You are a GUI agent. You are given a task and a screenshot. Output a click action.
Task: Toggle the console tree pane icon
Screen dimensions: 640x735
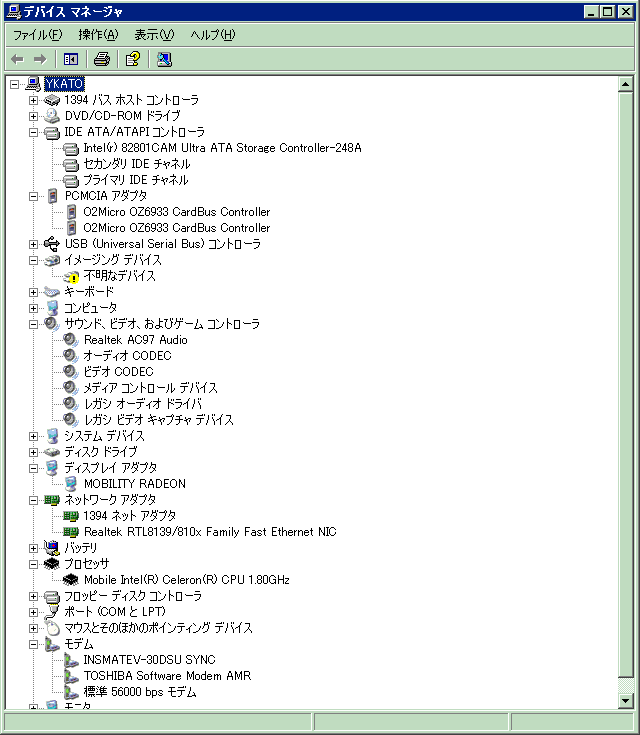click(x=71, y=59)
